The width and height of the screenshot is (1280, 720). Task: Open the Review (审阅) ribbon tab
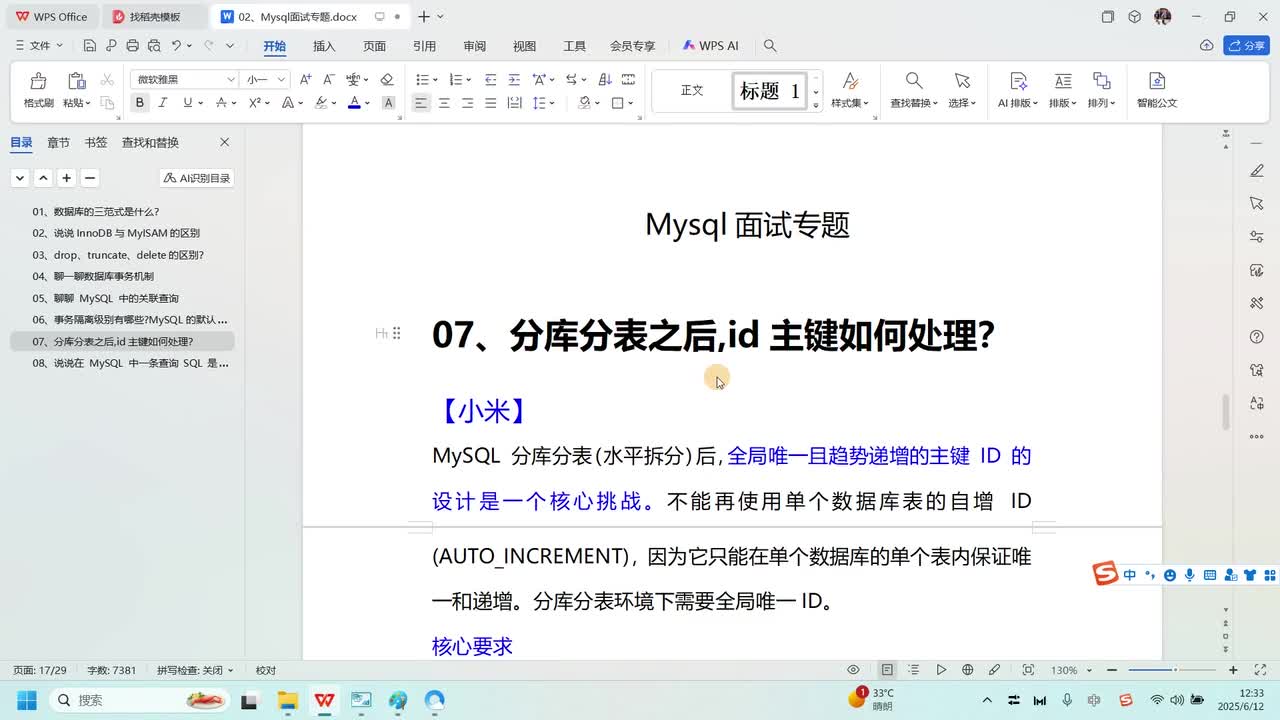(474, 46)
